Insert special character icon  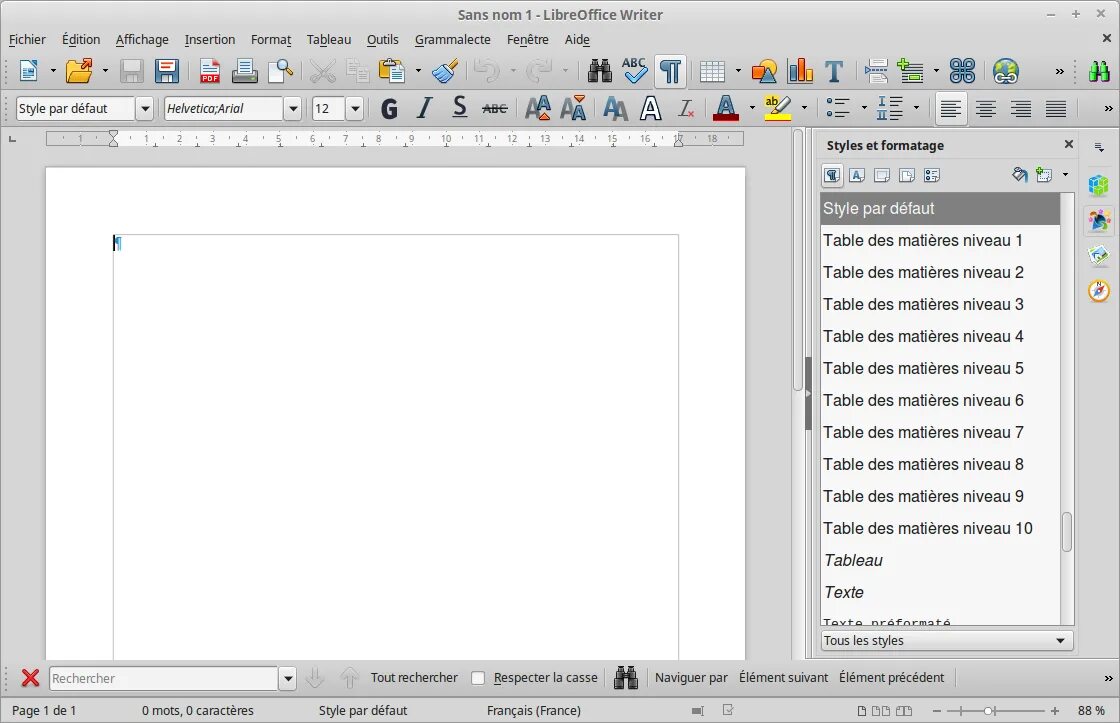962,71
